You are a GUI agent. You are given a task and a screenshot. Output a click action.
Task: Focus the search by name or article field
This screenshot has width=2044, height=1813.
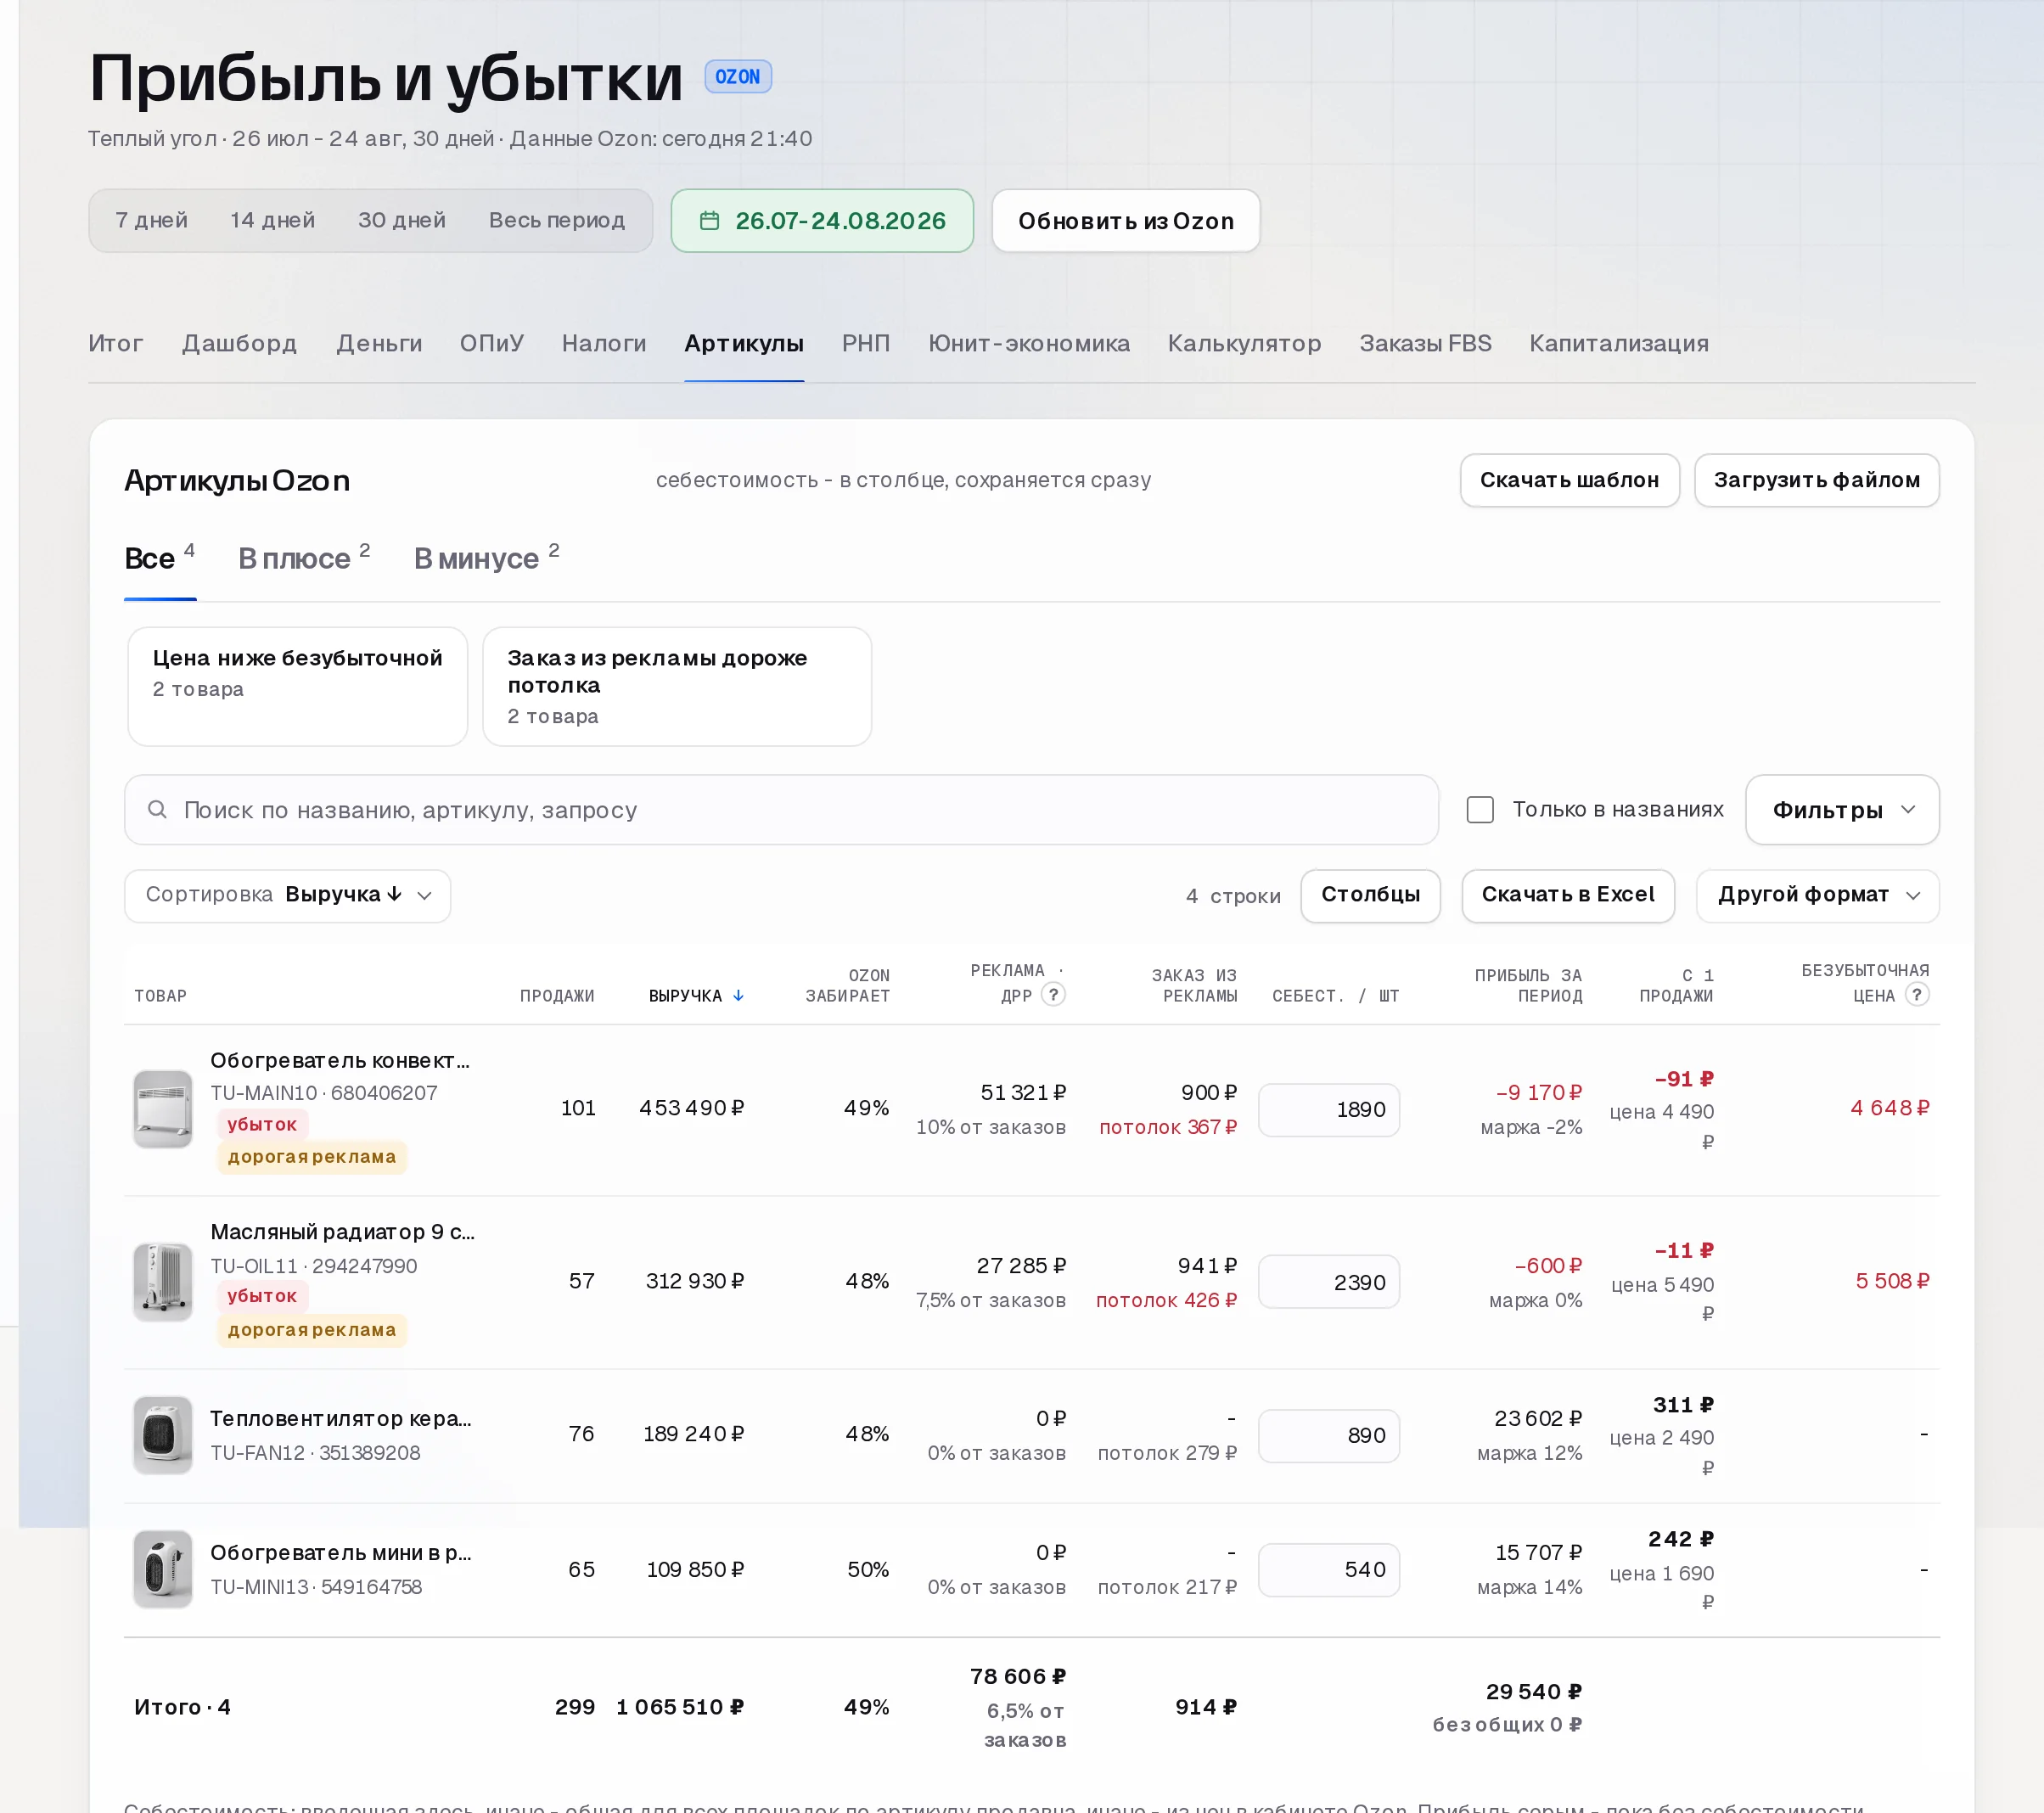pyautogui.click(x=781, y=810)
